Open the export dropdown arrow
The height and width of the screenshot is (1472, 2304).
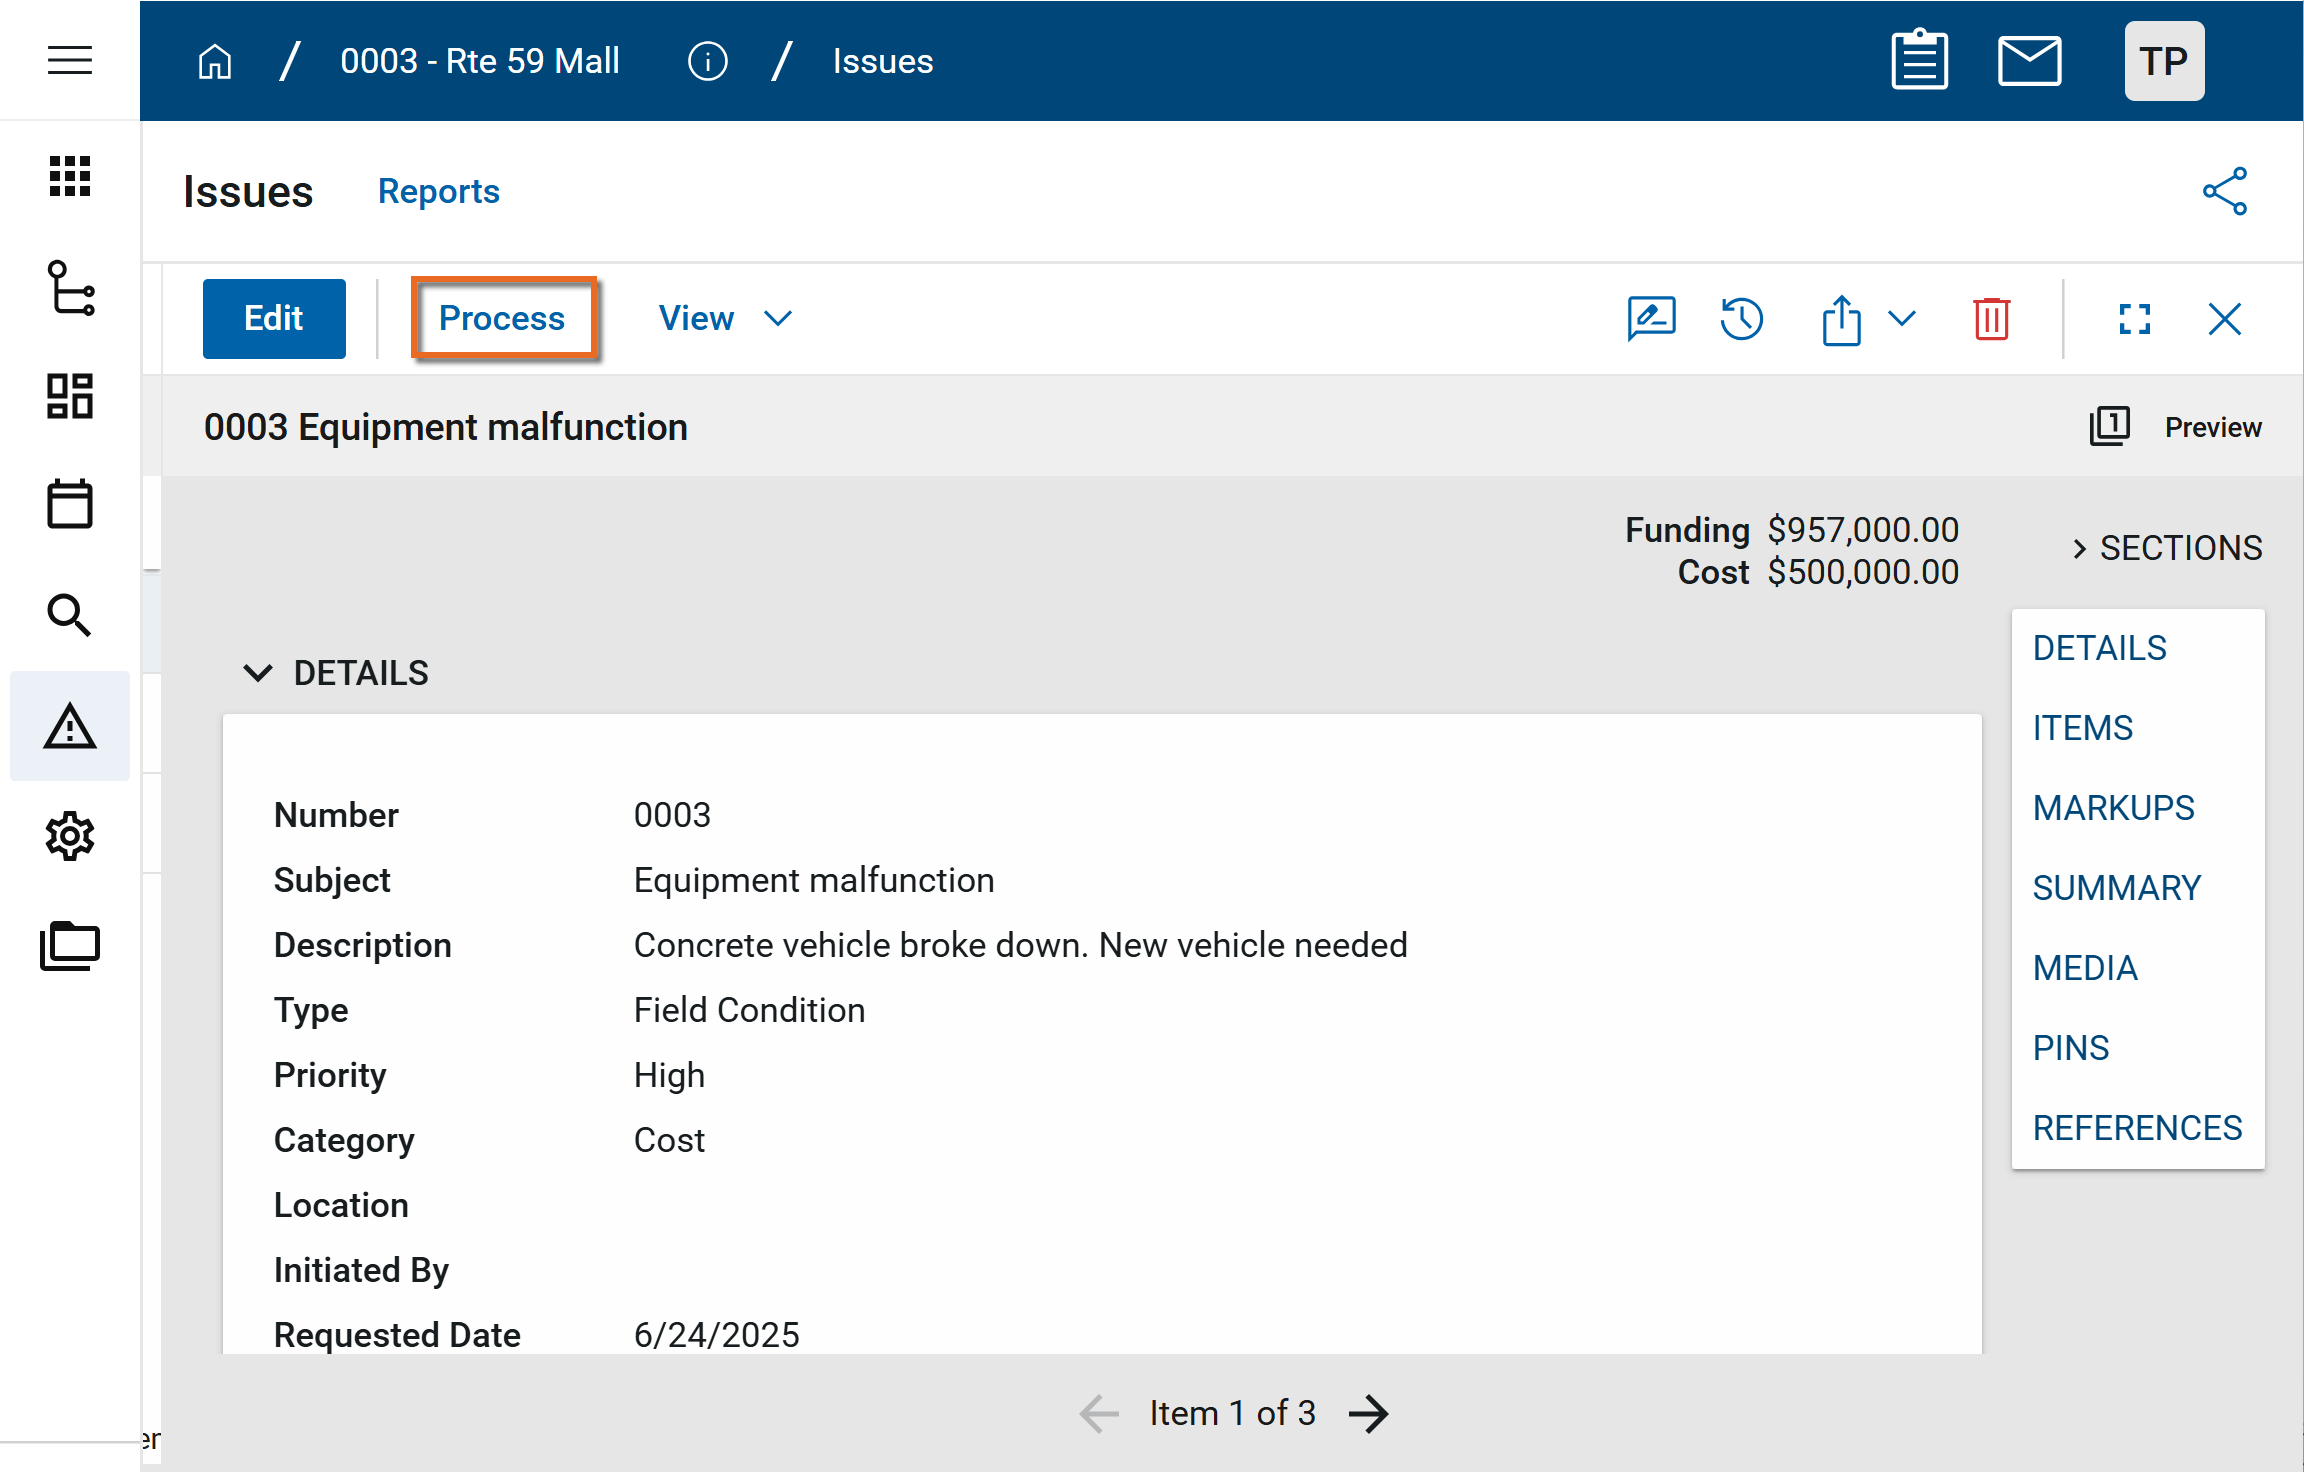[1902, 319]
